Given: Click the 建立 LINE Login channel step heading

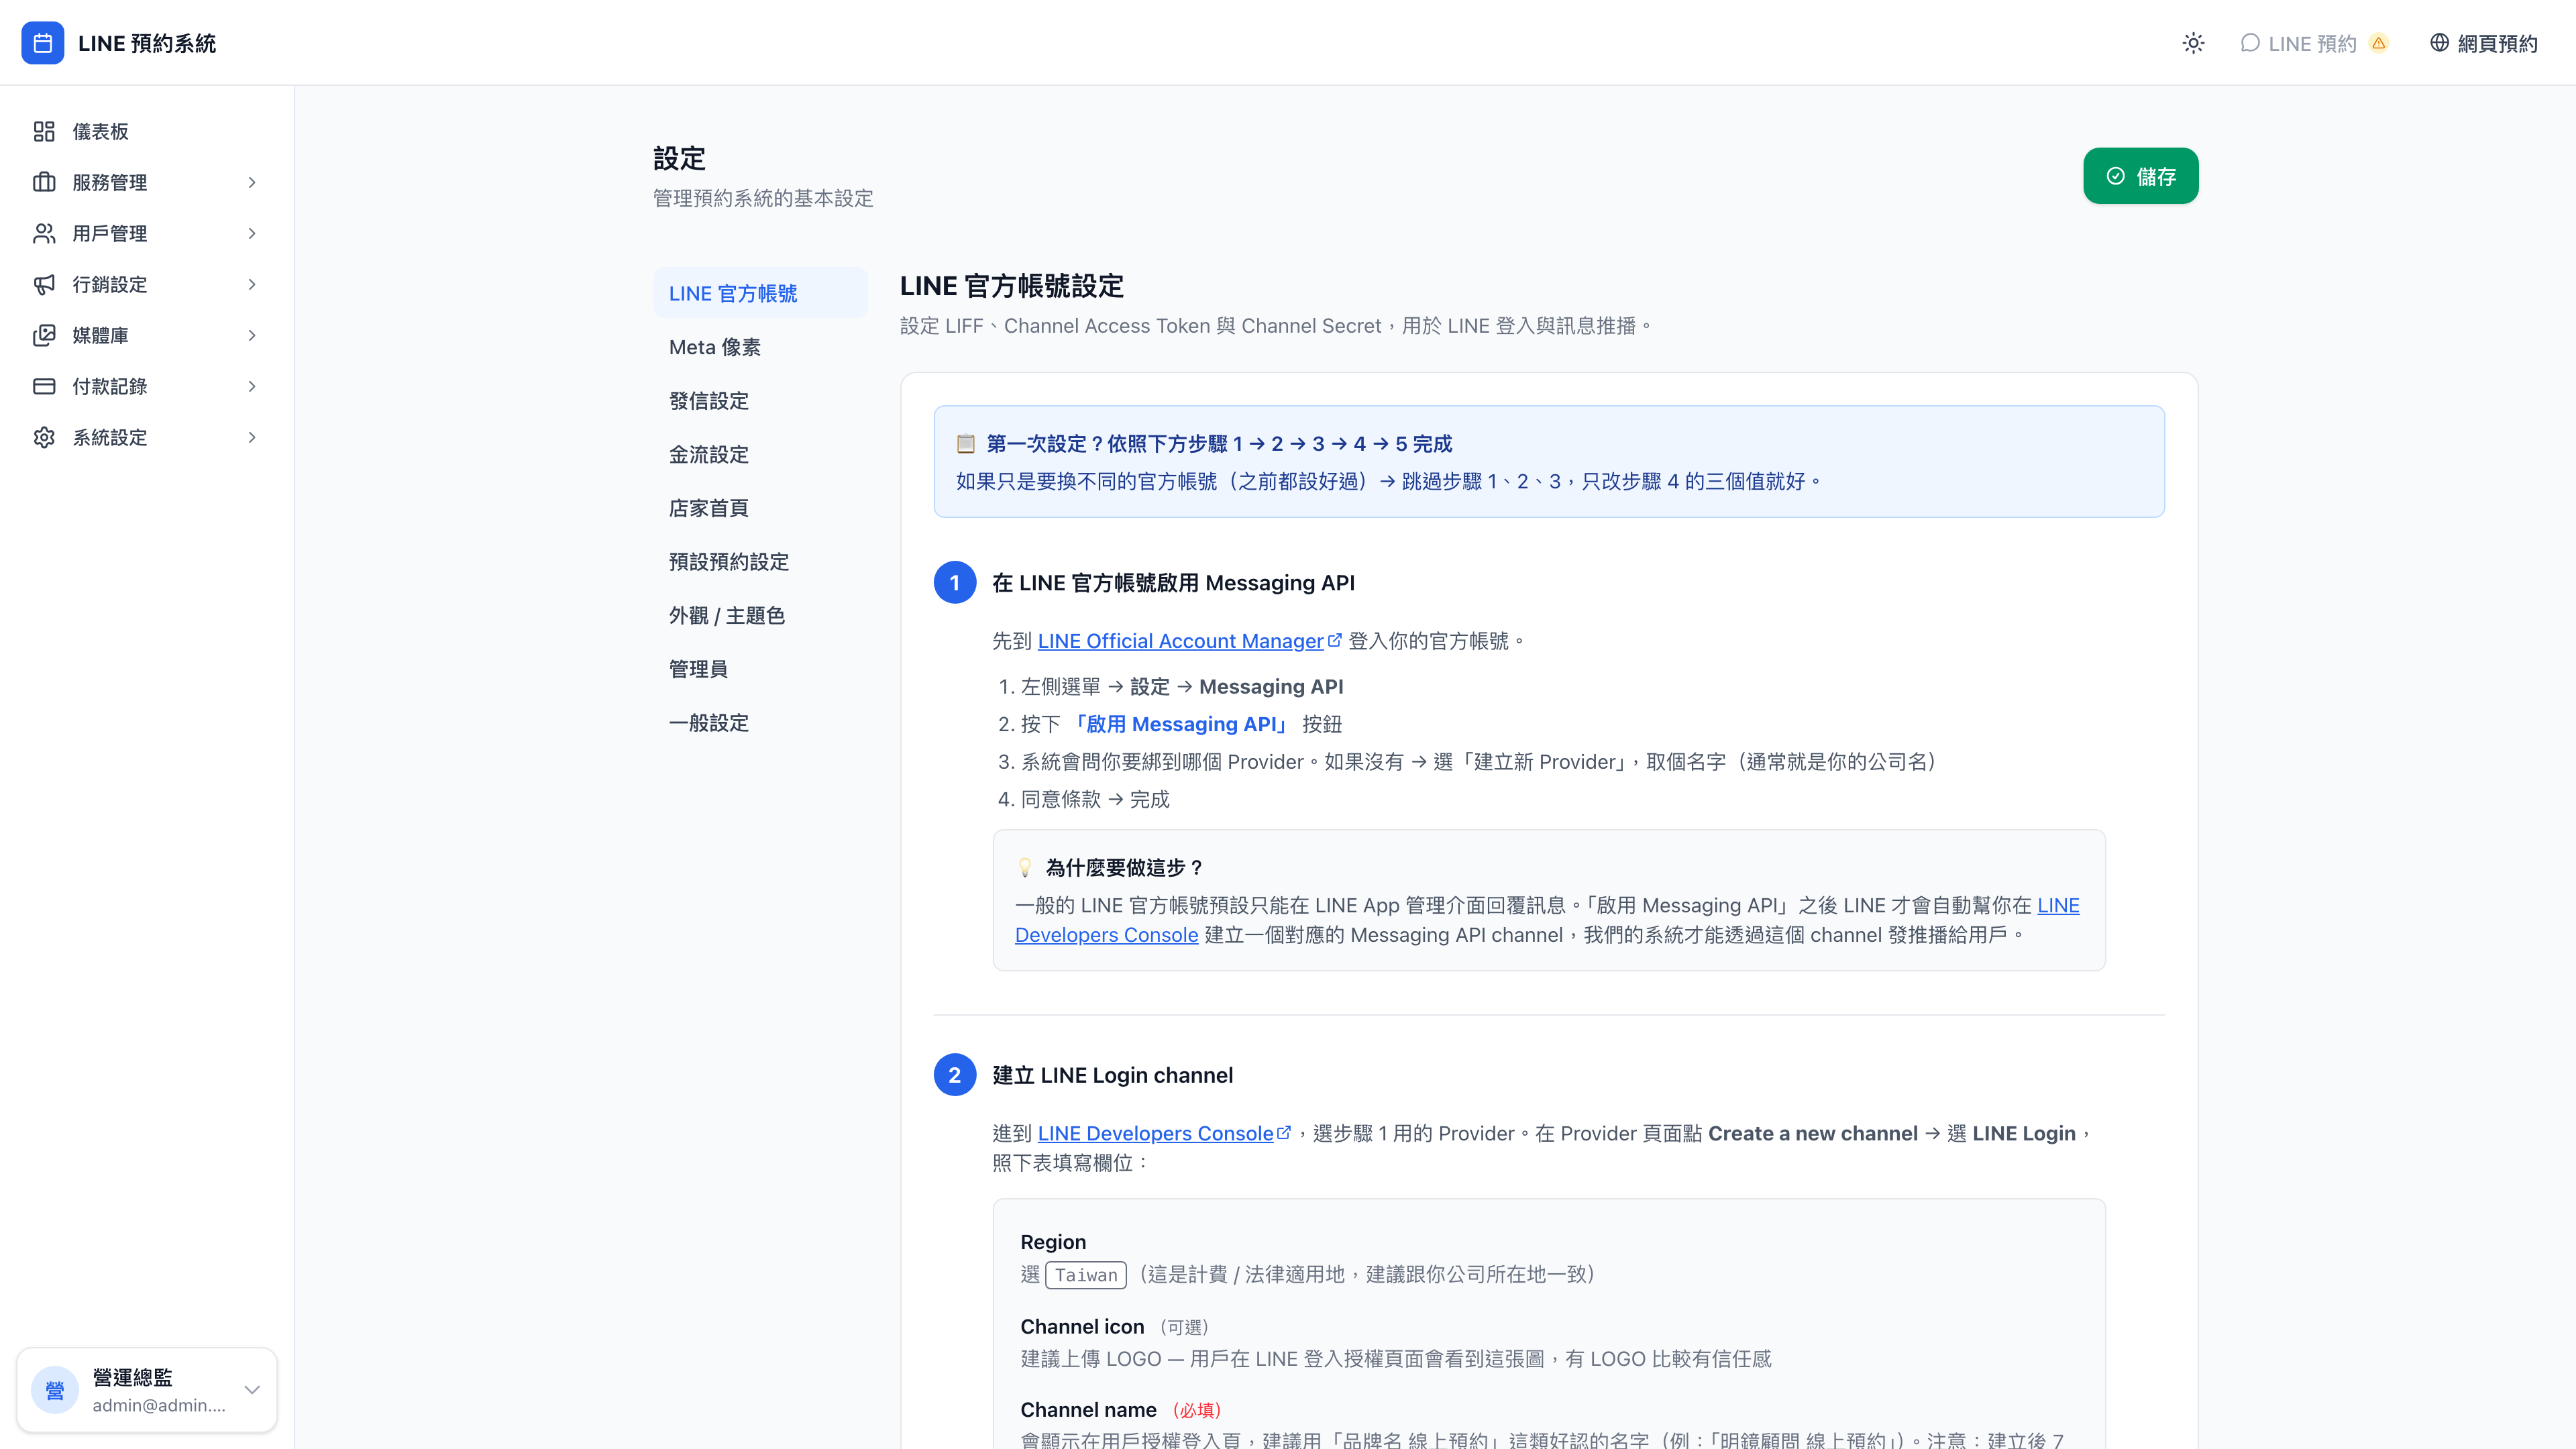Looking at the screenshot, I should pos(1112,1075).
